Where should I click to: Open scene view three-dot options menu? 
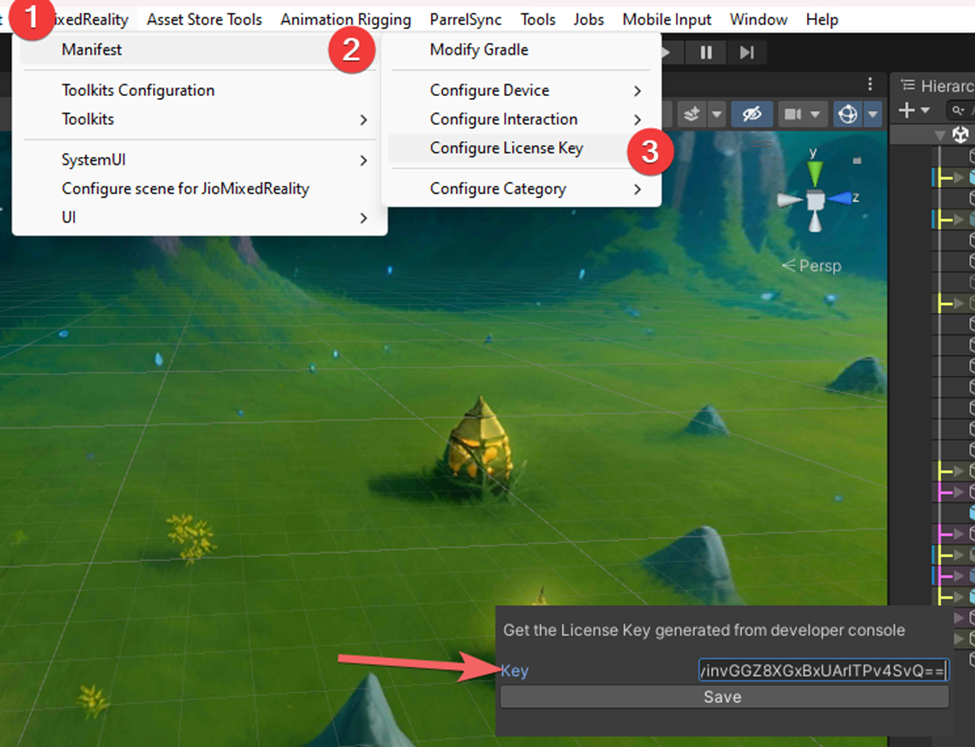click(871, 84)
